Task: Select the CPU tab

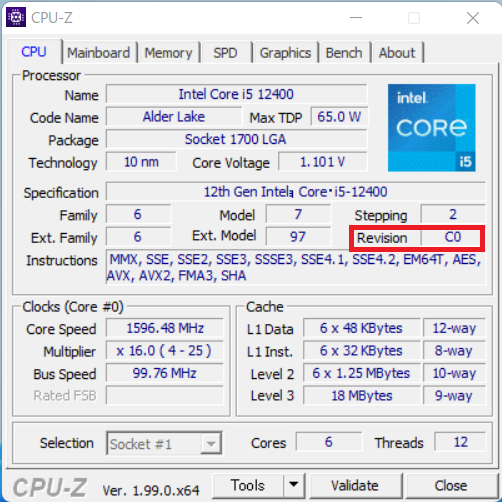Action: pos(34,52)
